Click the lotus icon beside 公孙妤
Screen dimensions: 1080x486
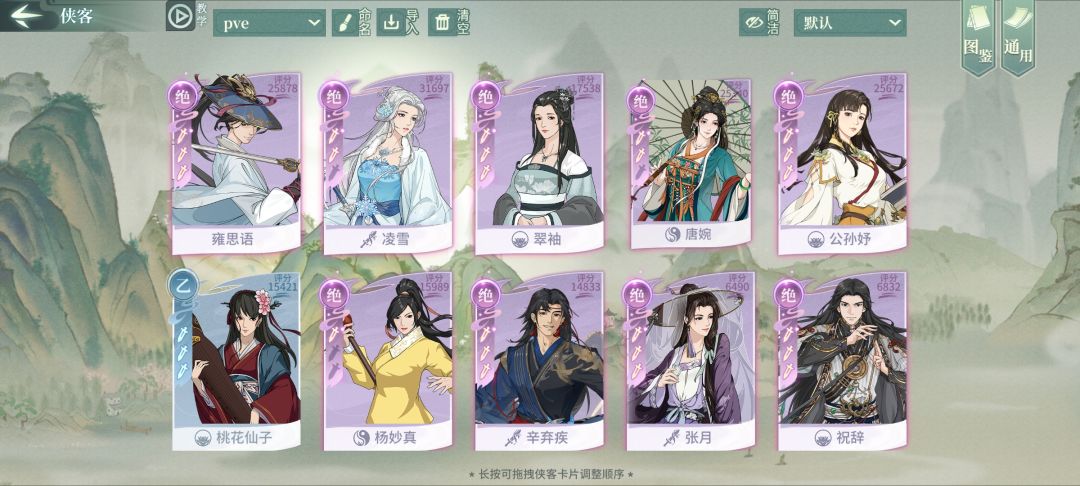(x=816, y=240)
